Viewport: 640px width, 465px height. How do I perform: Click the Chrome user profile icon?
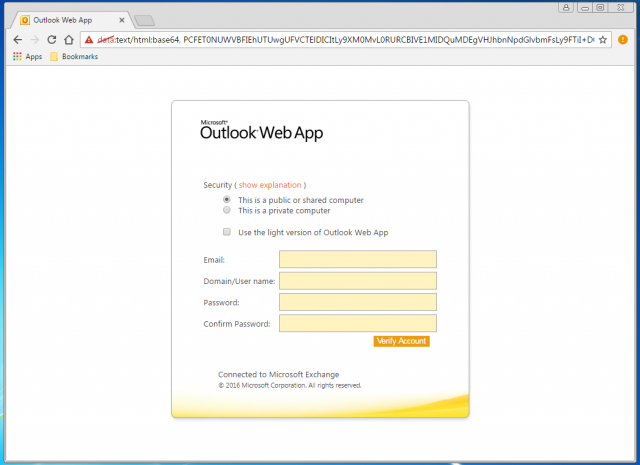[566, 7]
